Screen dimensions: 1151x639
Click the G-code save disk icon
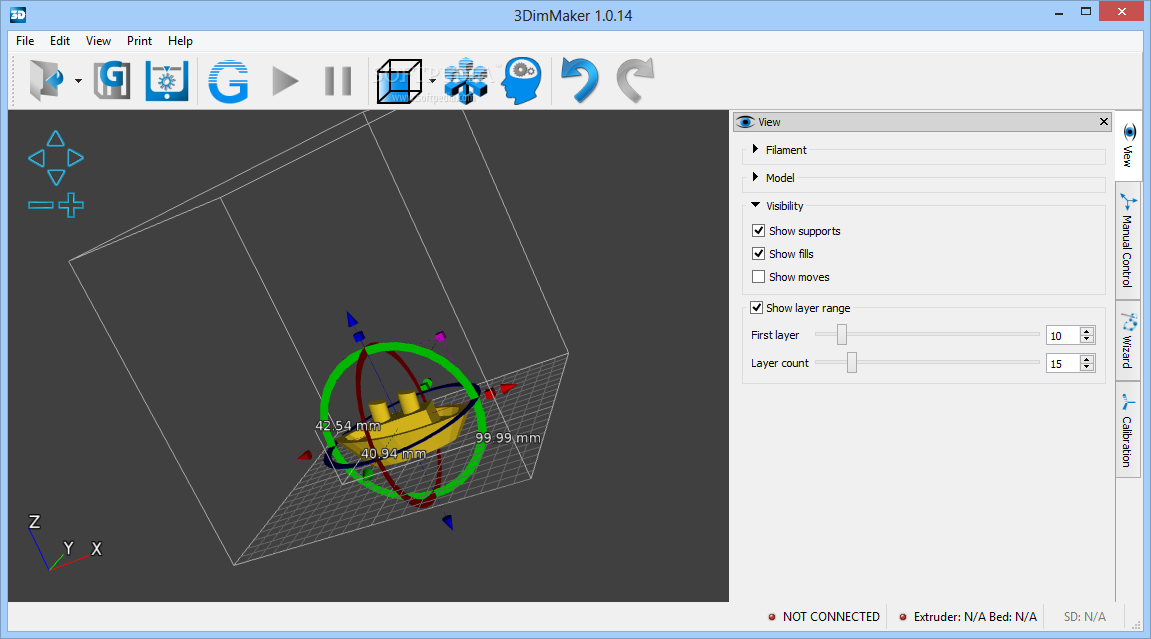pyautogui.click(x=112, y=80)
